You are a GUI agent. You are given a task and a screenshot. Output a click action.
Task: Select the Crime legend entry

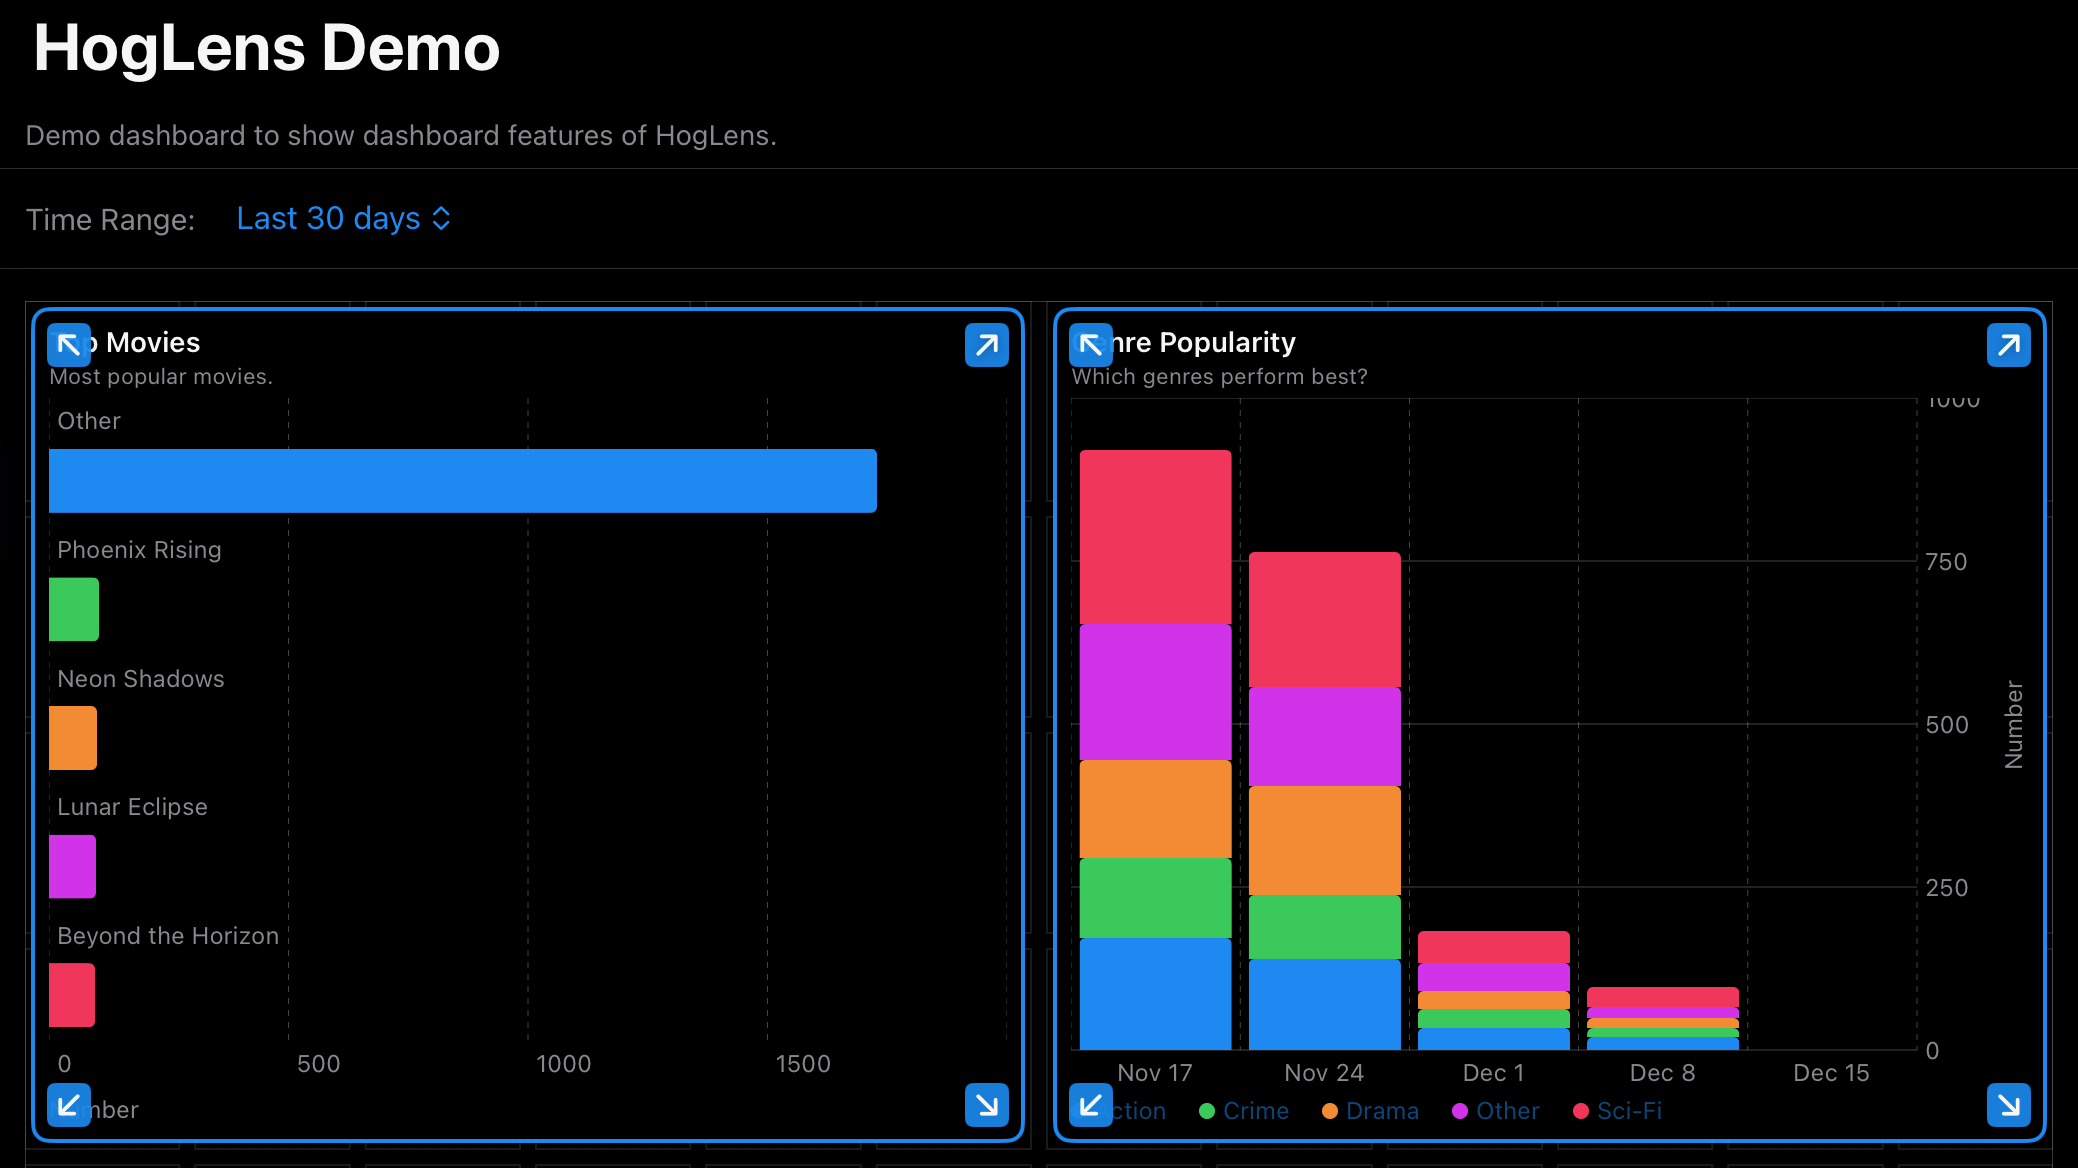(x=1244, y=1111)
